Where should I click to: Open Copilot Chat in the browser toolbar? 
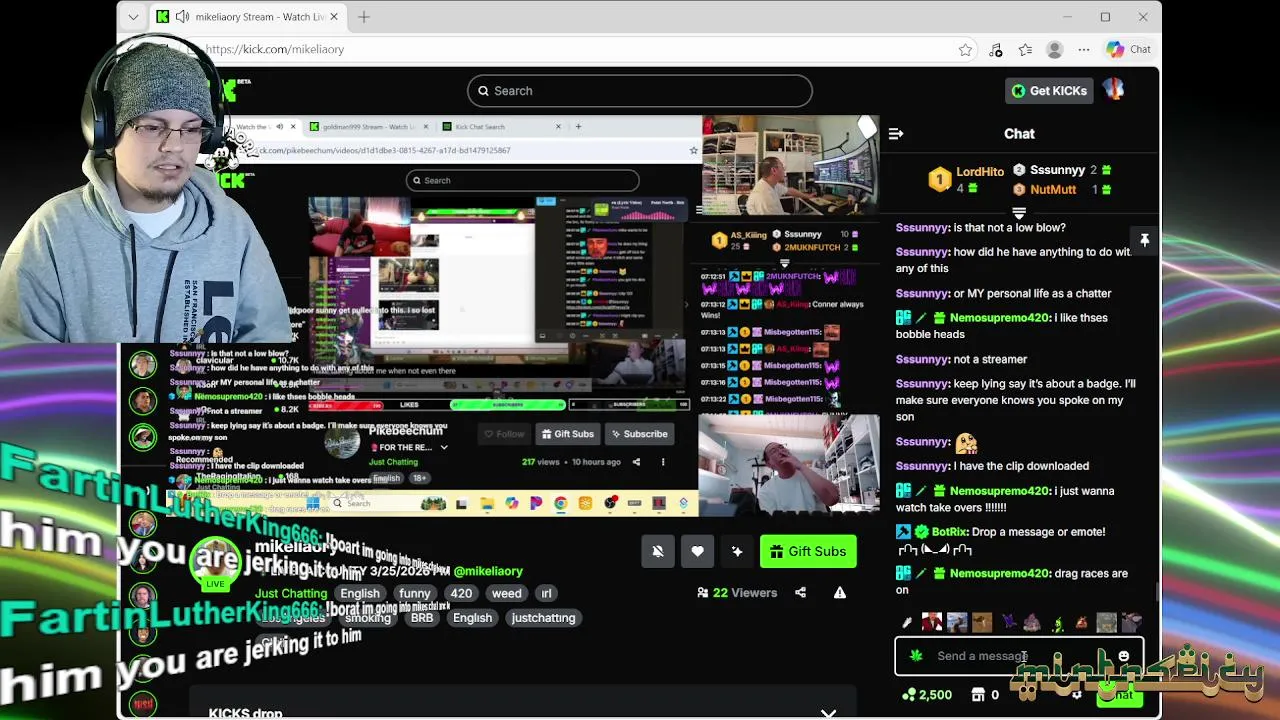(1129, 50)
